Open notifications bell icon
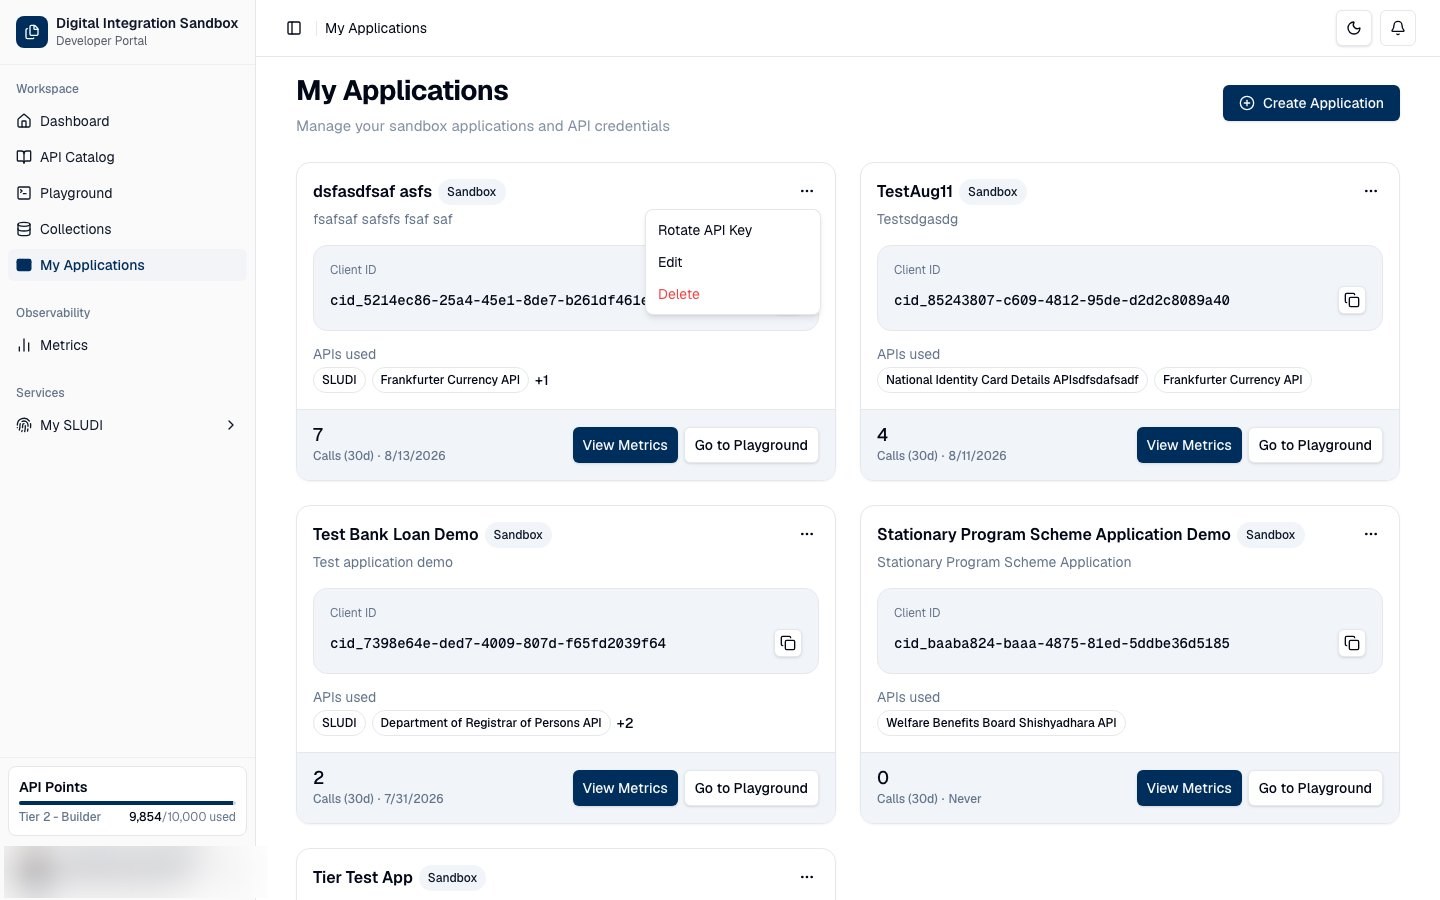The height and width of the screenshot is (900, 1440). click(x=1398, y=28)
